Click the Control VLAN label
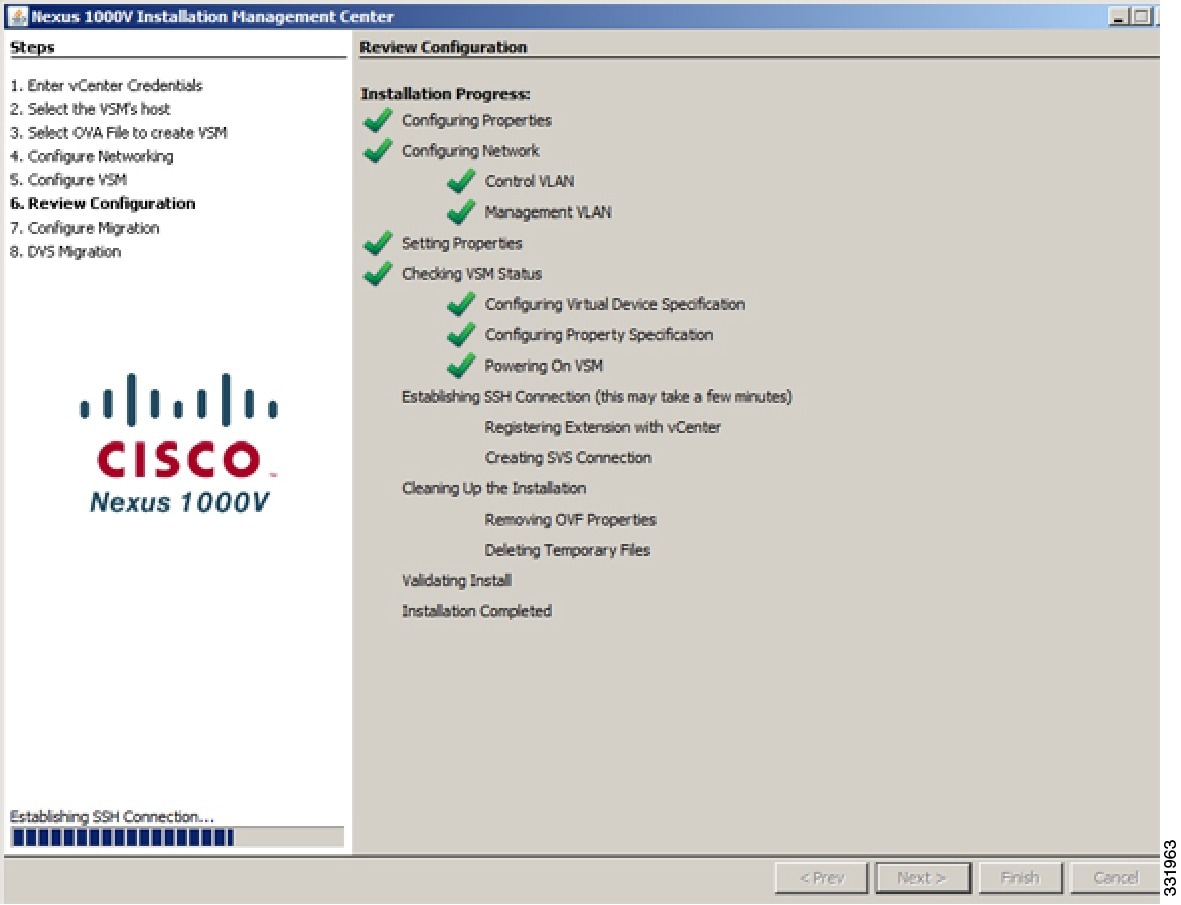 pos(529,181)
